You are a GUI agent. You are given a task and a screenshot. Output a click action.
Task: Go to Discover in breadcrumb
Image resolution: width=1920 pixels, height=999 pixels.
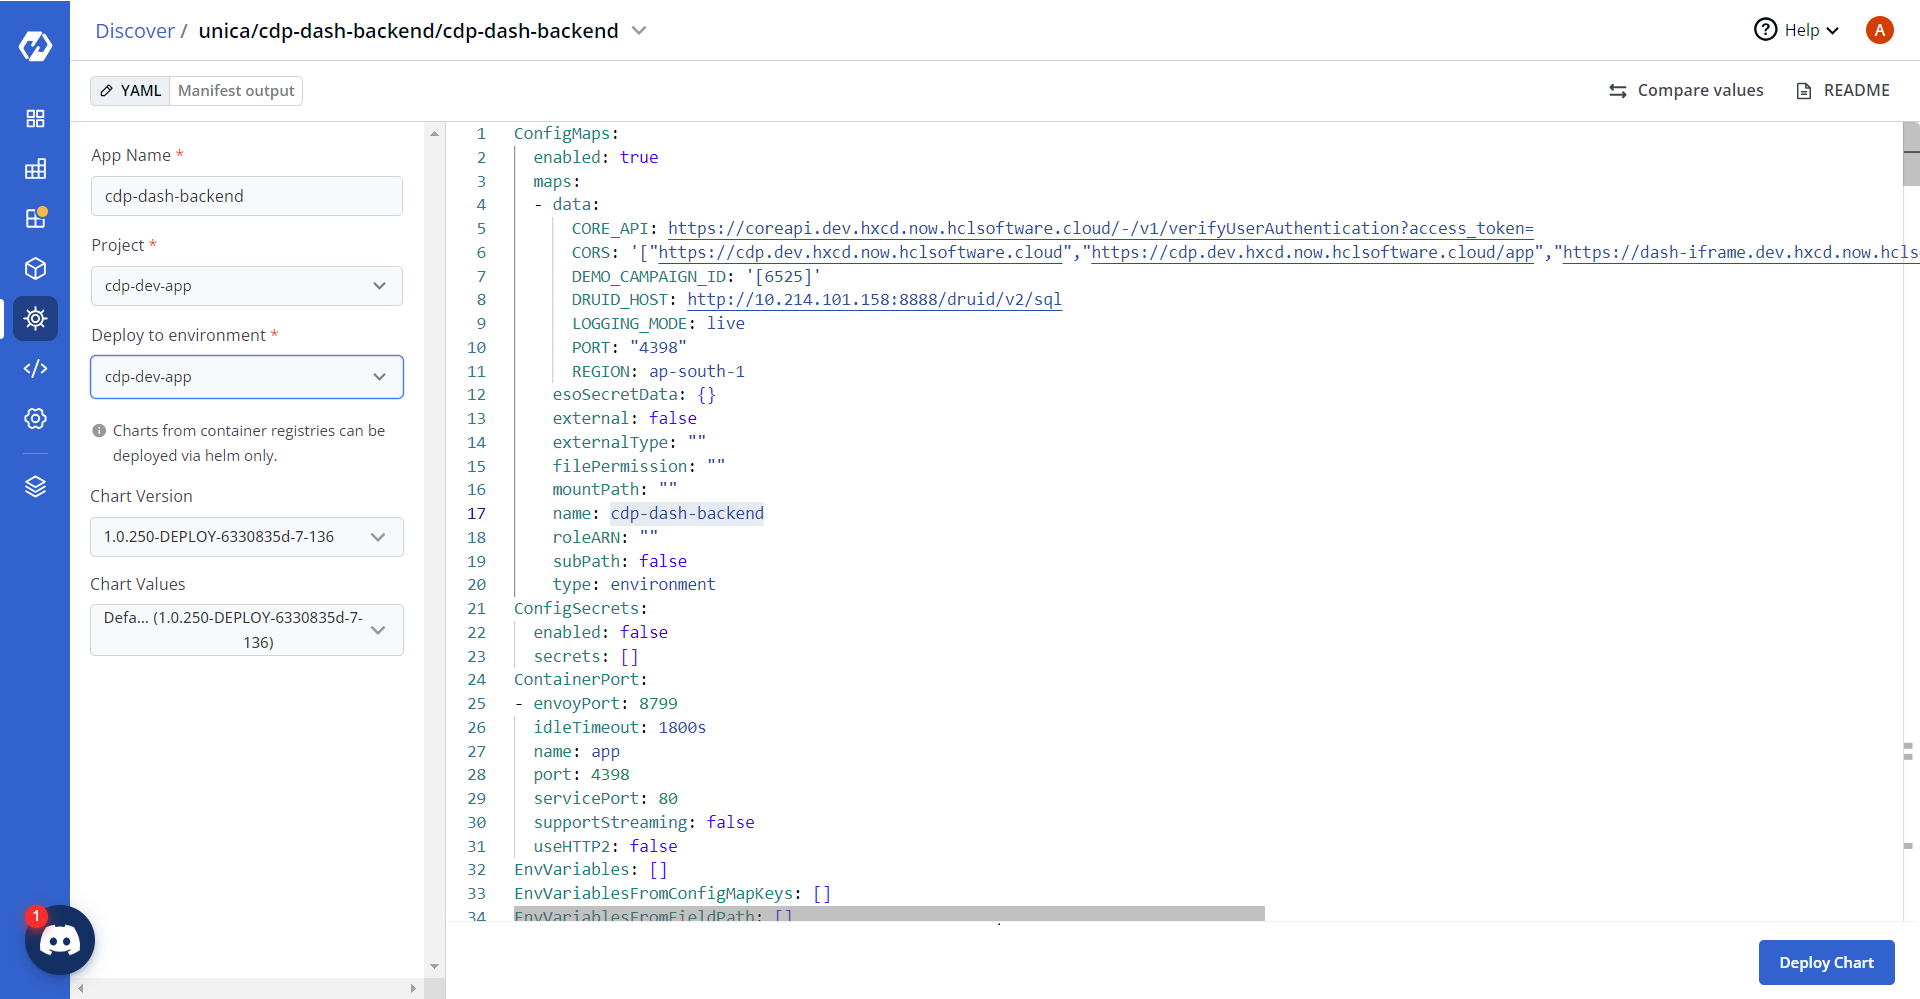[135, 31]
